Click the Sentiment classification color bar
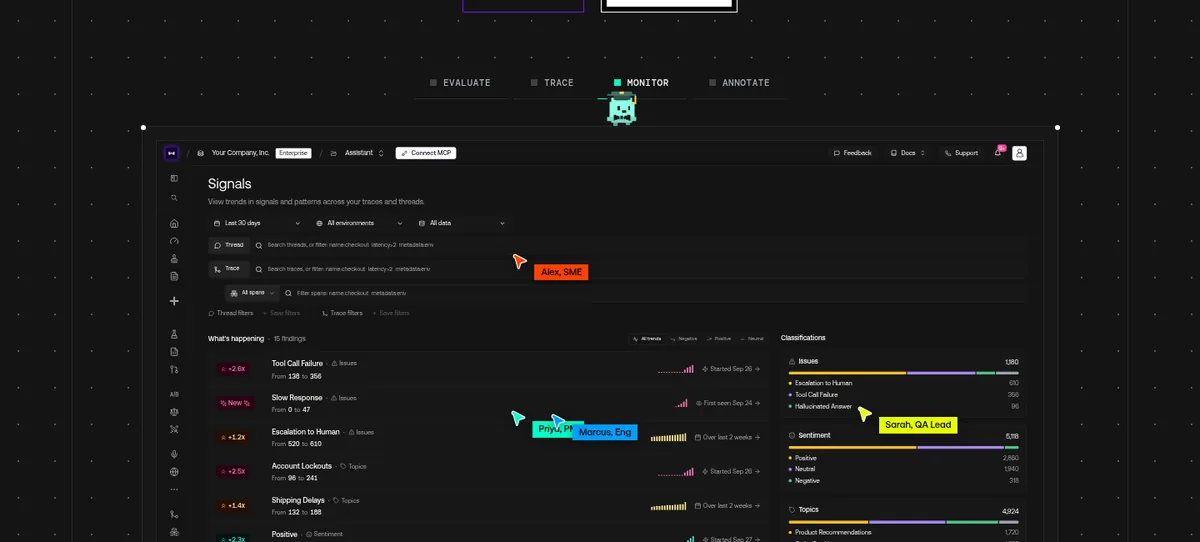1200x542 pixels. tap(903, 447)
